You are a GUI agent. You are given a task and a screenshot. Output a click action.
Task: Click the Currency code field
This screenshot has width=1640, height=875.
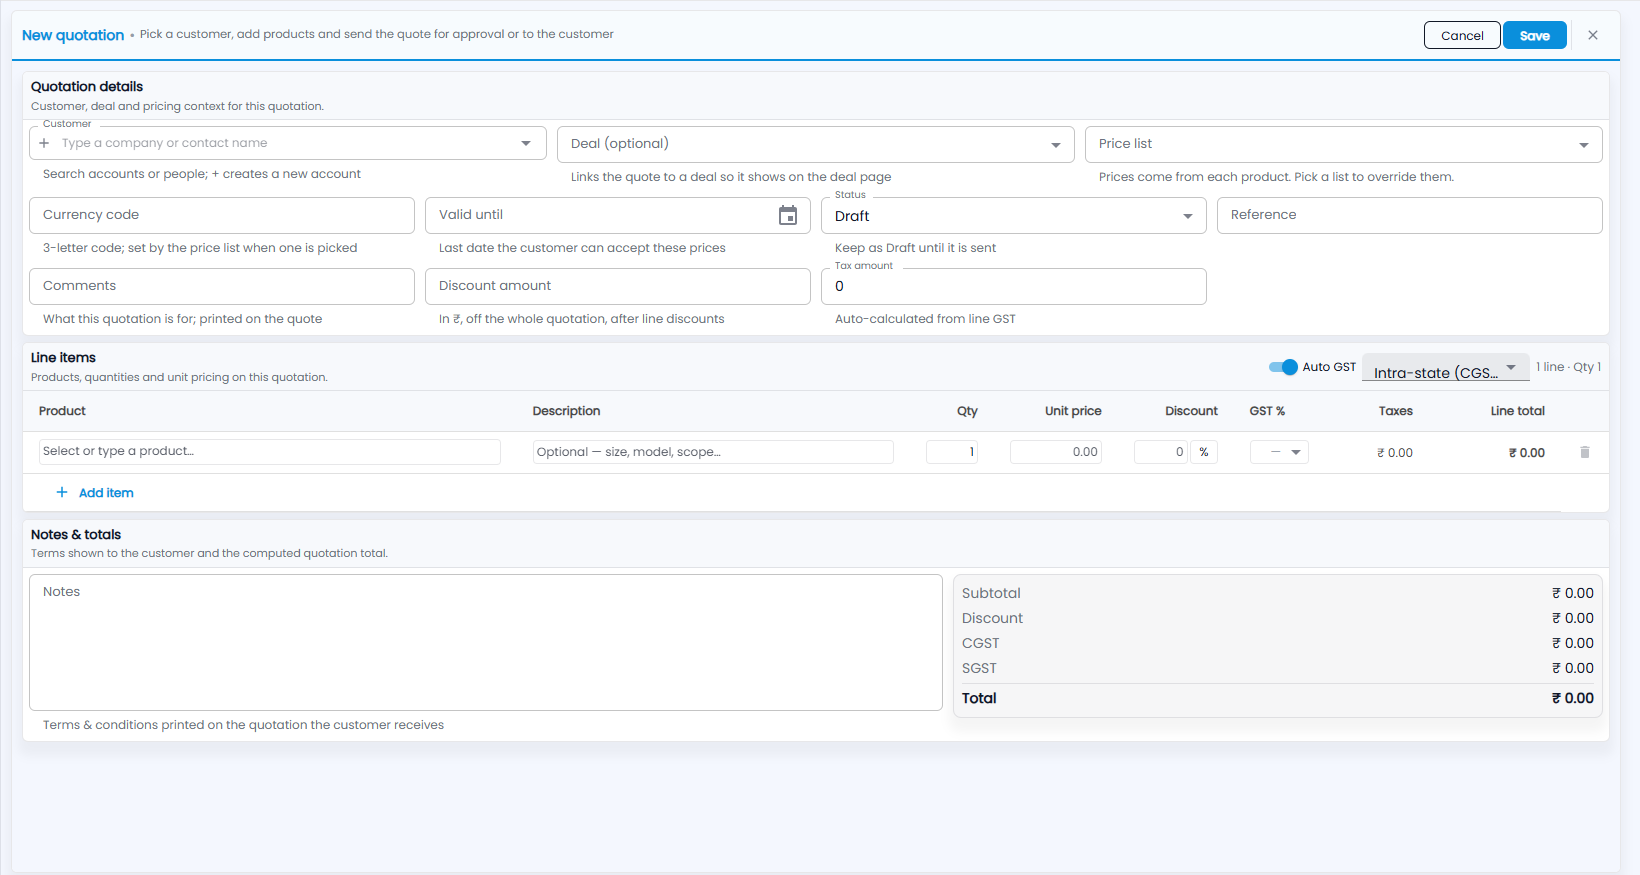coord(222,215)
